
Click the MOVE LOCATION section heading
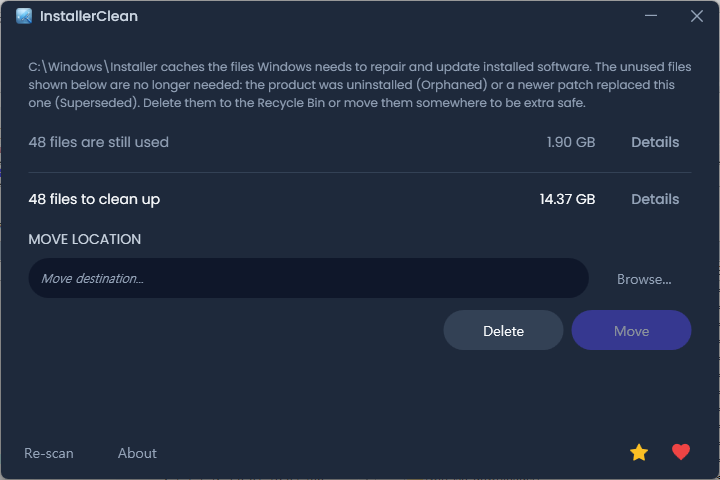click(x=84, y=239)
